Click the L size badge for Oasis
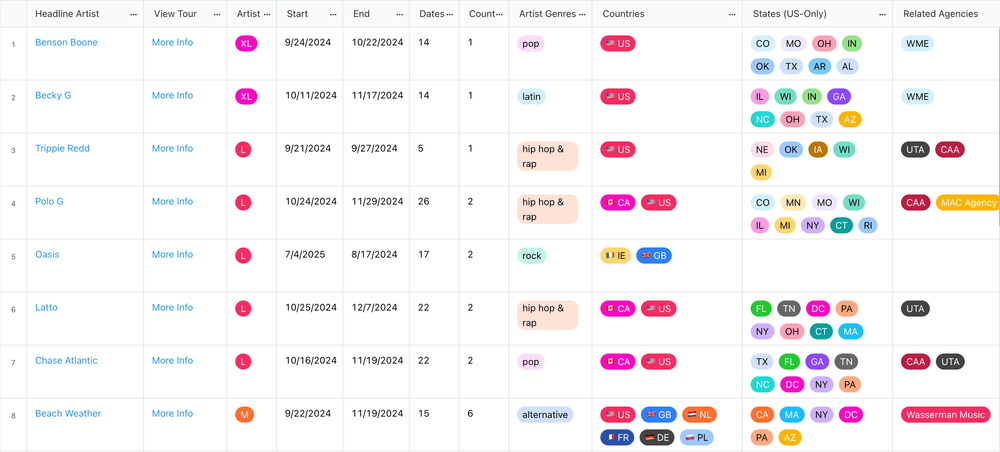Screen dimensions: 1000x452 tap(243, 256)
